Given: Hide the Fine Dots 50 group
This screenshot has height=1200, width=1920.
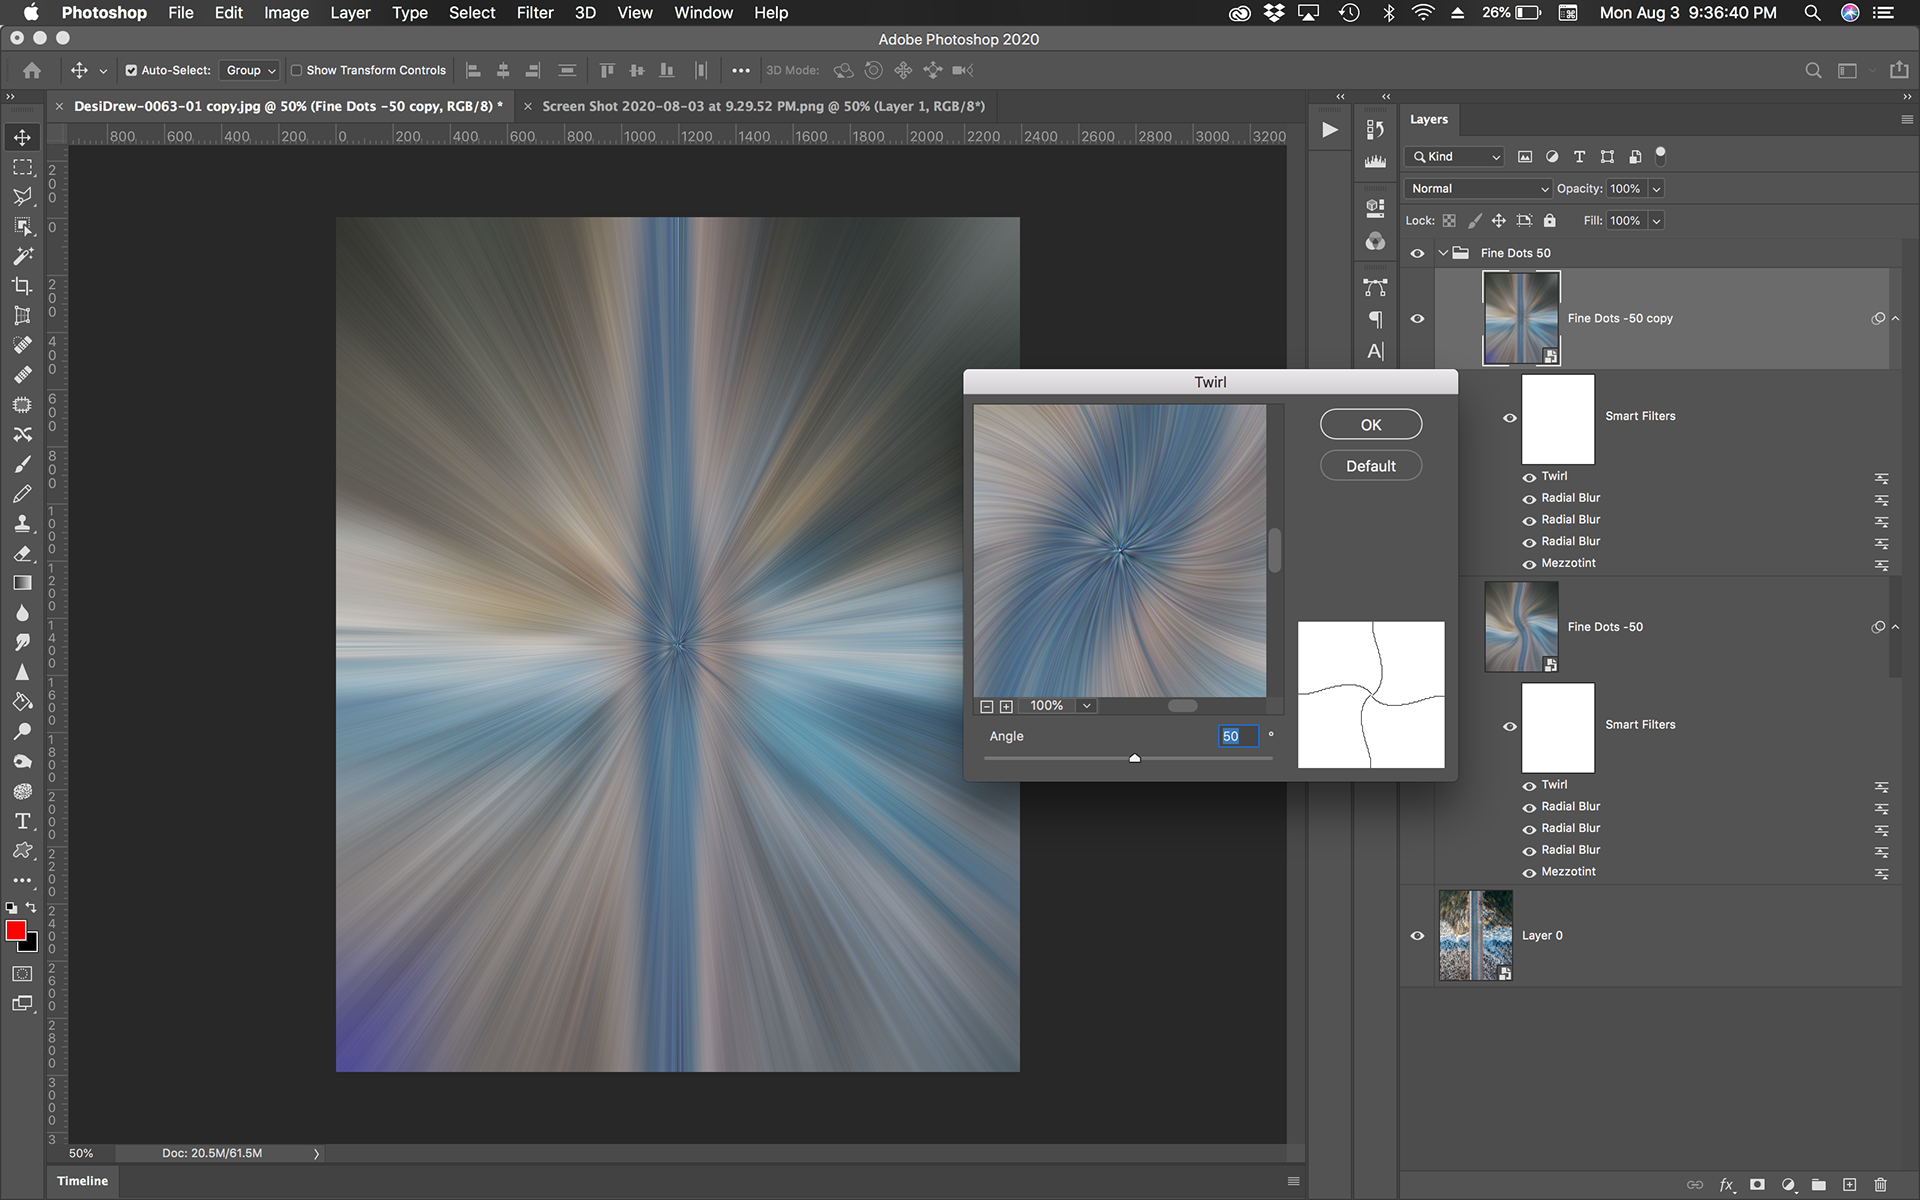Looking at the screenshot, I should tap(1417, 253).
